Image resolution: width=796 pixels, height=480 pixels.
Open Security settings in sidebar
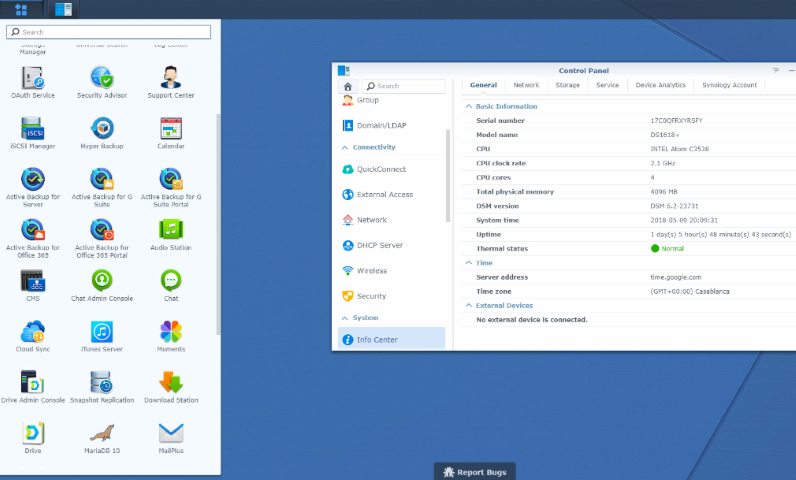[391, 296]
